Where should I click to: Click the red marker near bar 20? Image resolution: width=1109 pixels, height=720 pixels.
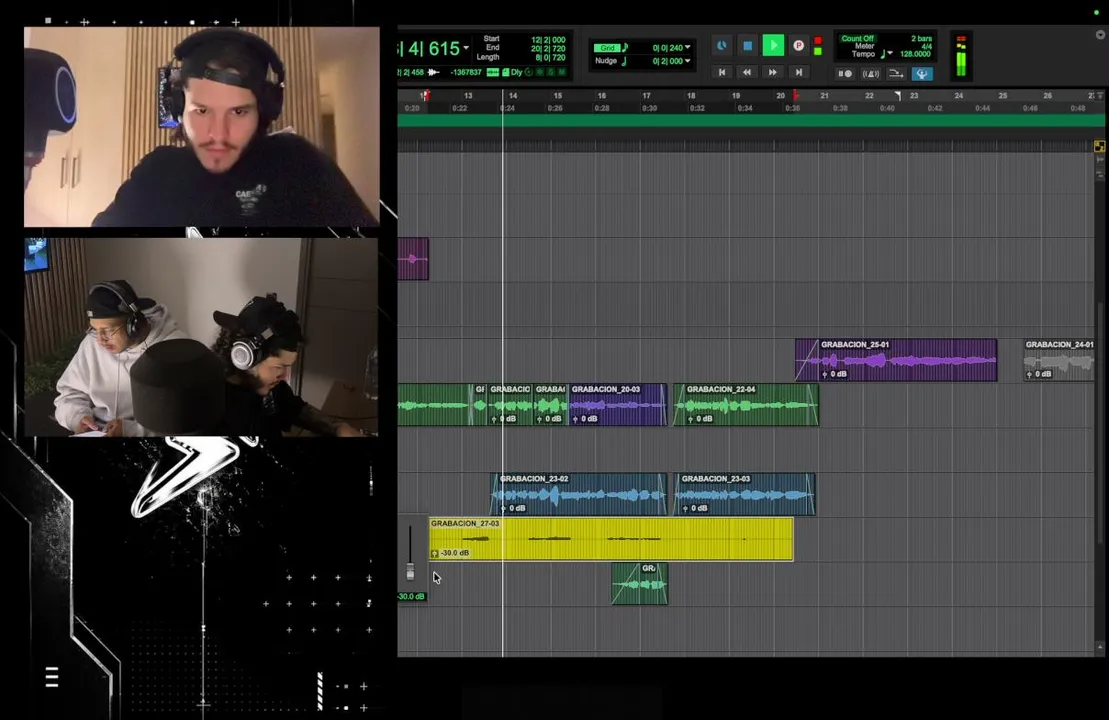point(796,95)
